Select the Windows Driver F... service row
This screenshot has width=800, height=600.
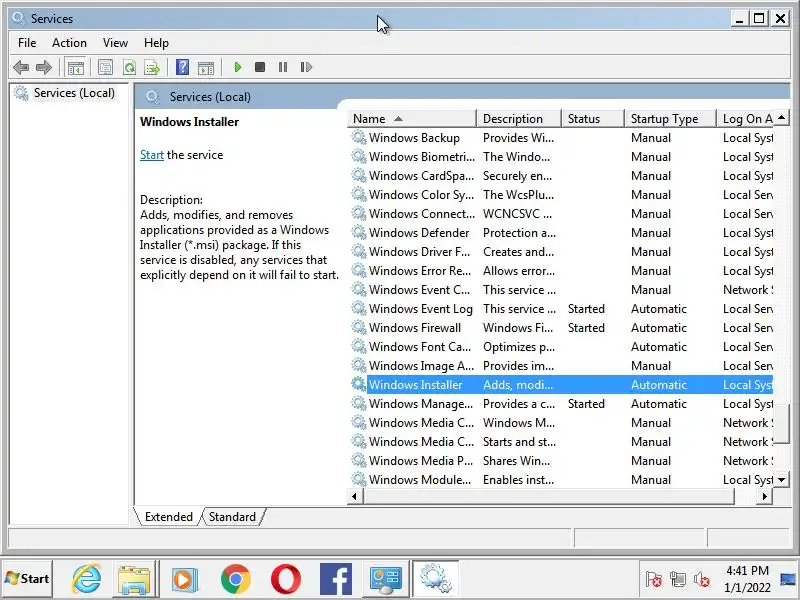562,252
